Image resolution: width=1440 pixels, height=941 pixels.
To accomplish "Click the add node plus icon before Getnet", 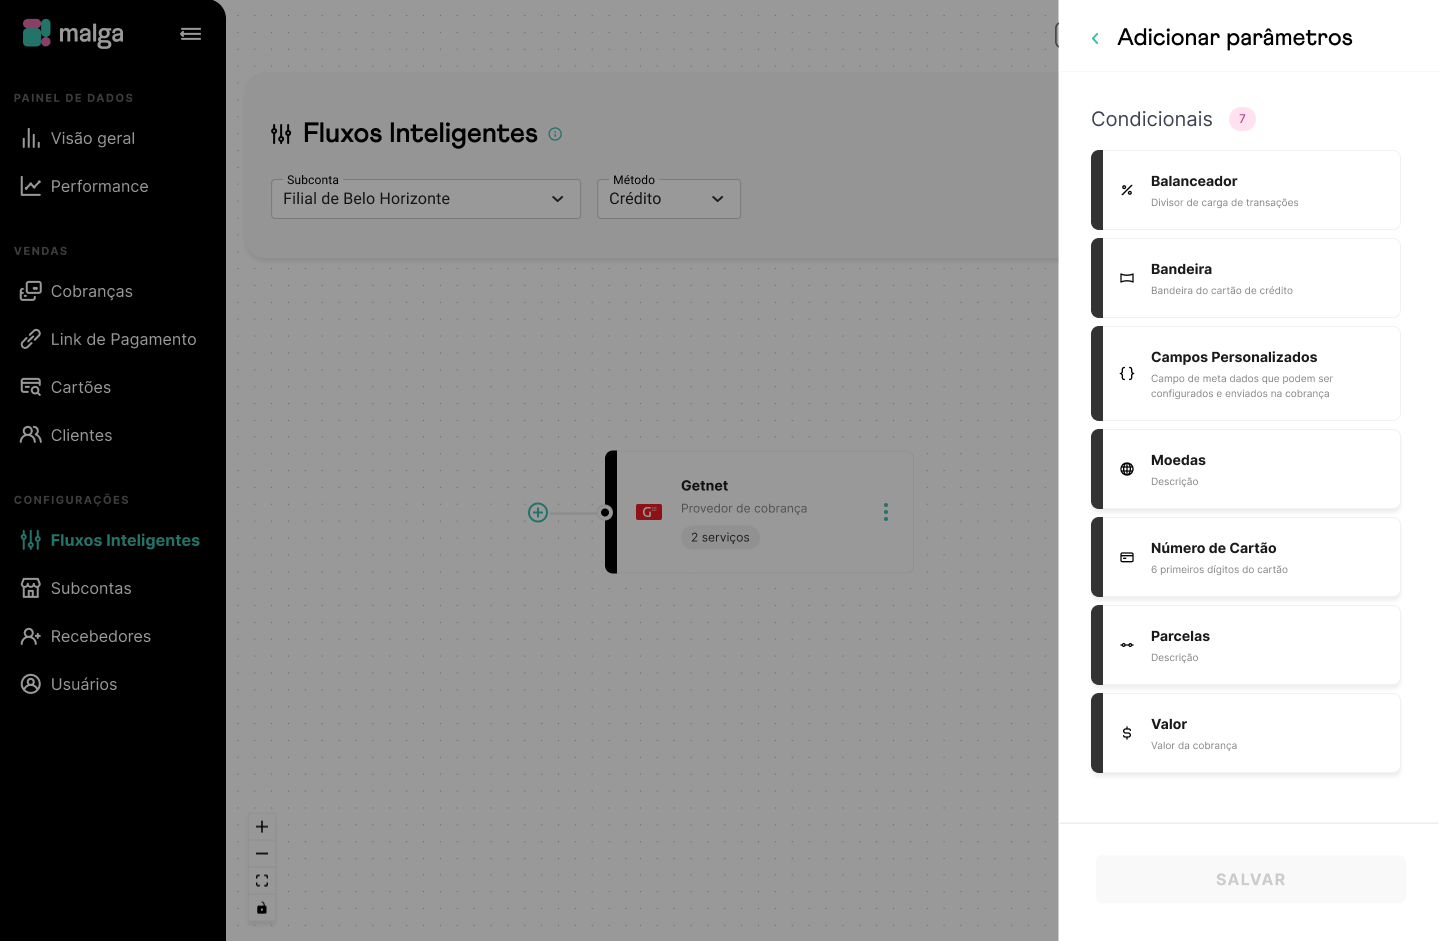I will [x=538, y=512].
